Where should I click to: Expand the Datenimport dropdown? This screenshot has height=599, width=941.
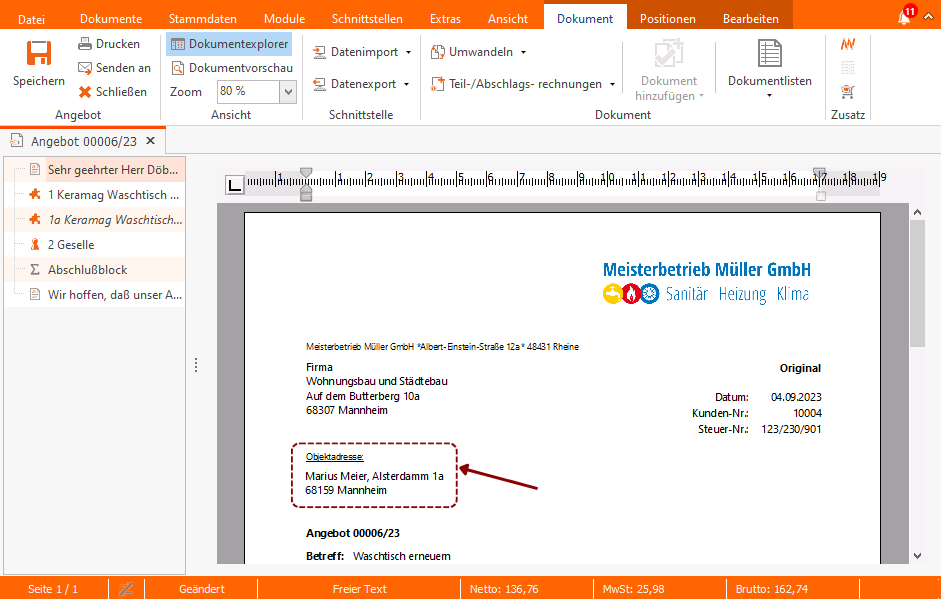407,52
